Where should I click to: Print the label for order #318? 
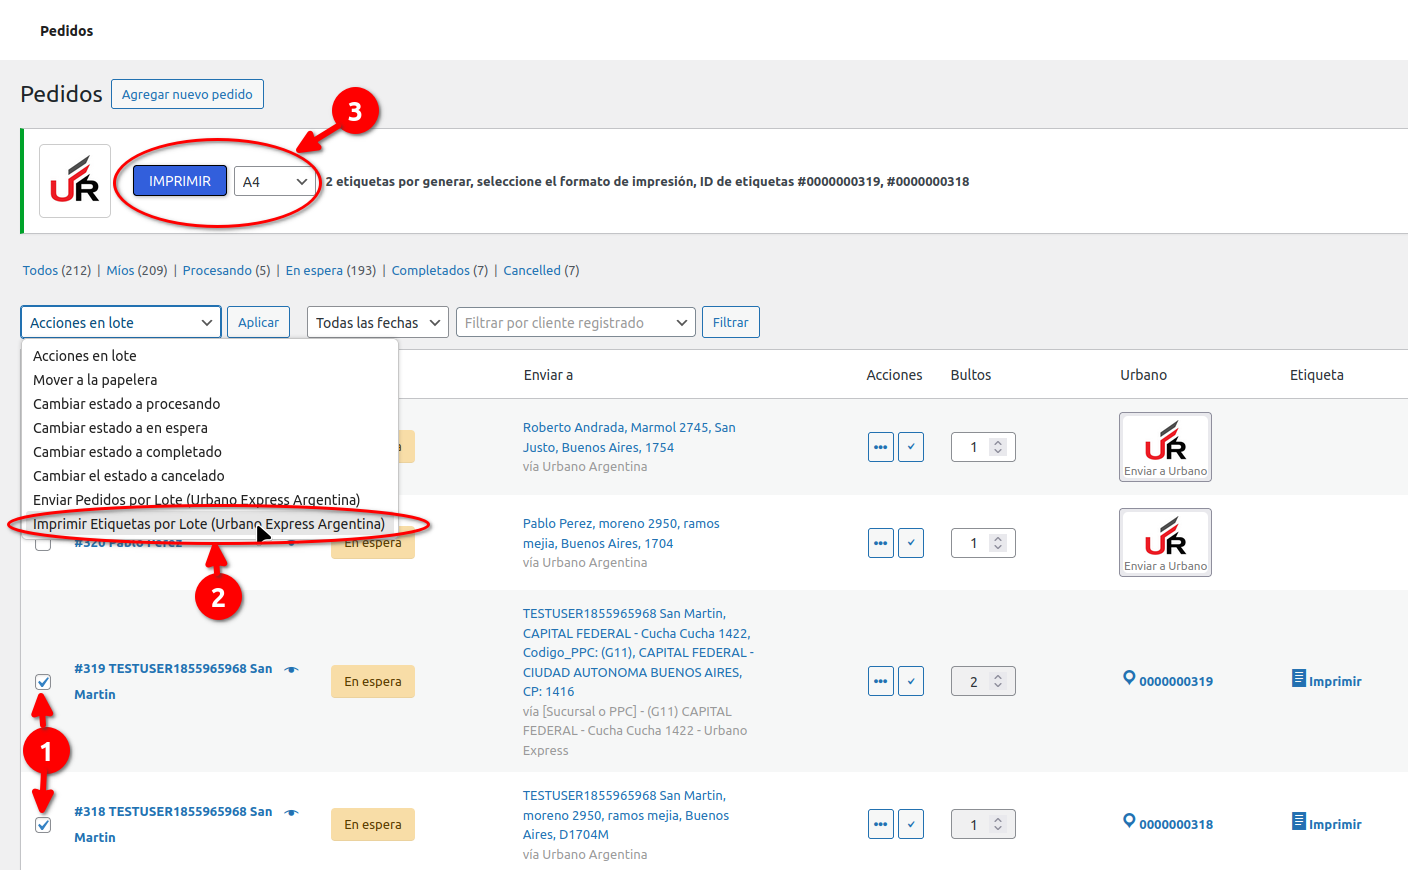pos(1326,824)
